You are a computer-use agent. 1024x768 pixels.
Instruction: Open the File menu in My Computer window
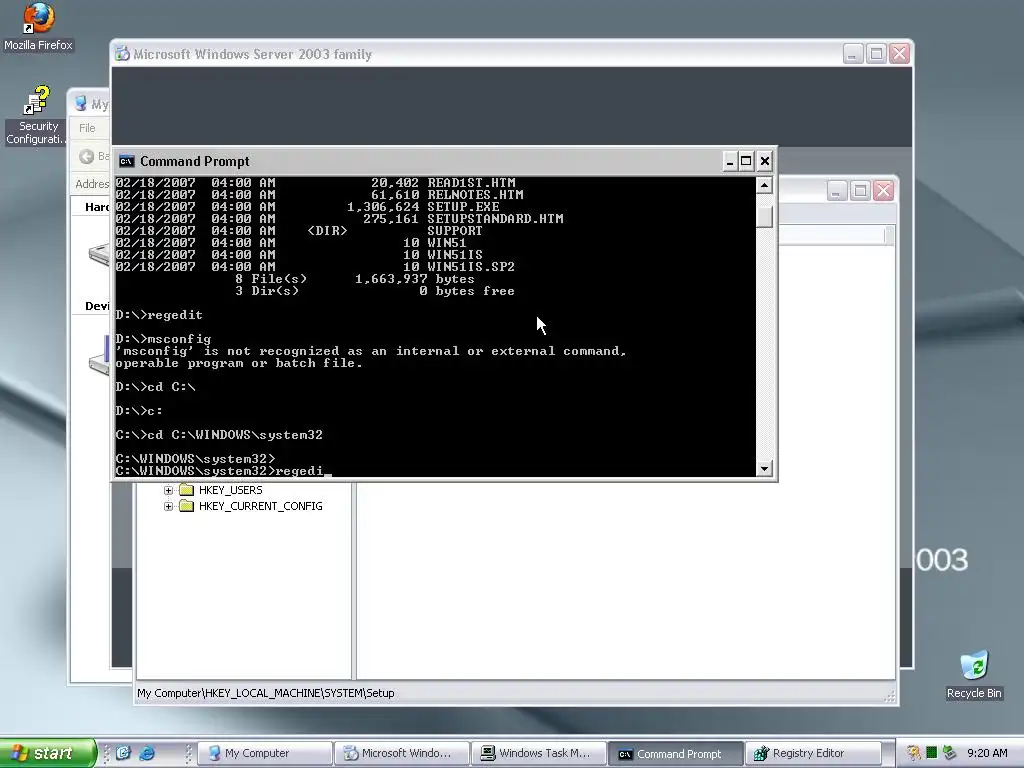click(x=87, y=128)
